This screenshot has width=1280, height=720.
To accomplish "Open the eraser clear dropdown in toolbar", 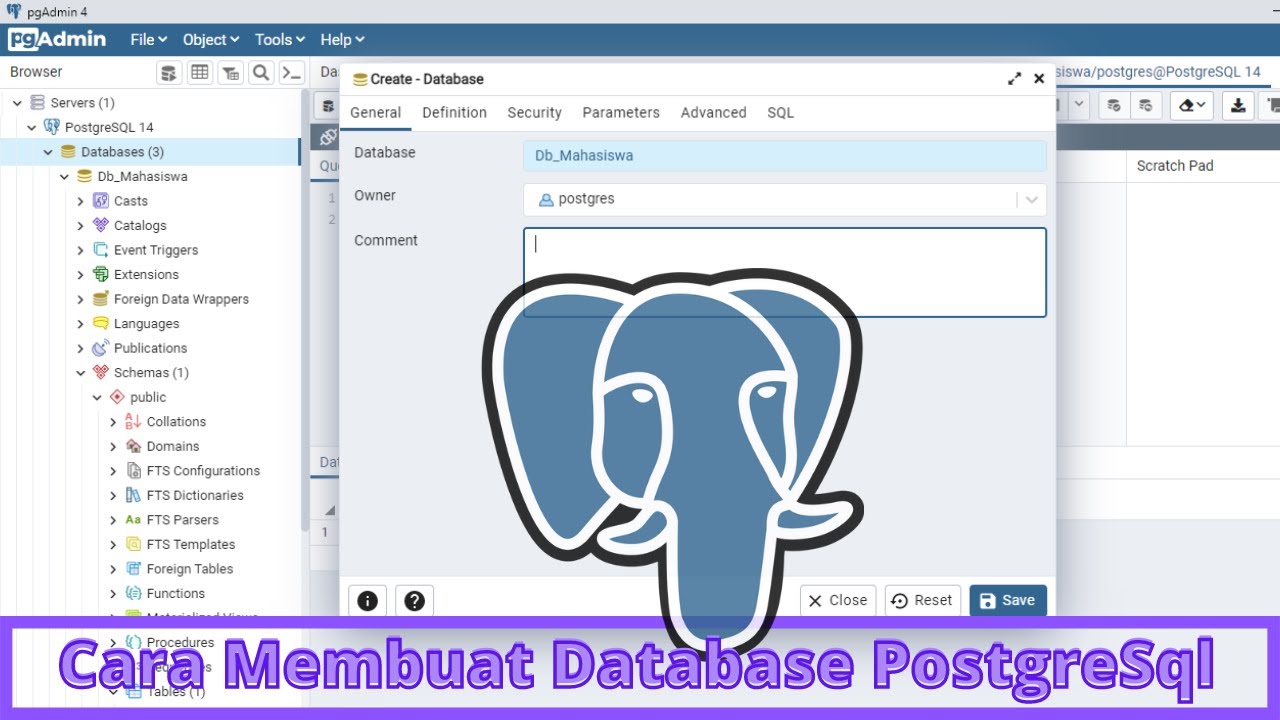I will (1191, 105).
